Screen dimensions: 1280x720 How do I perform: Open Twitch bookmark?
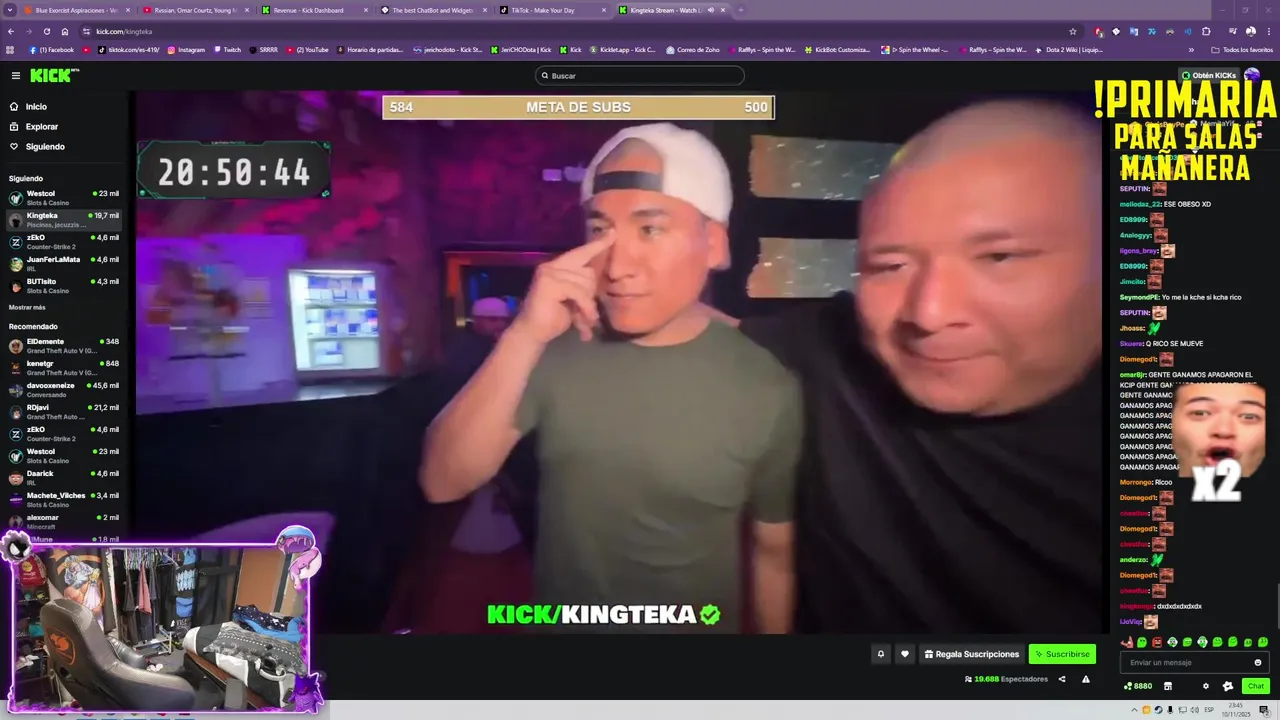[227, 49]
